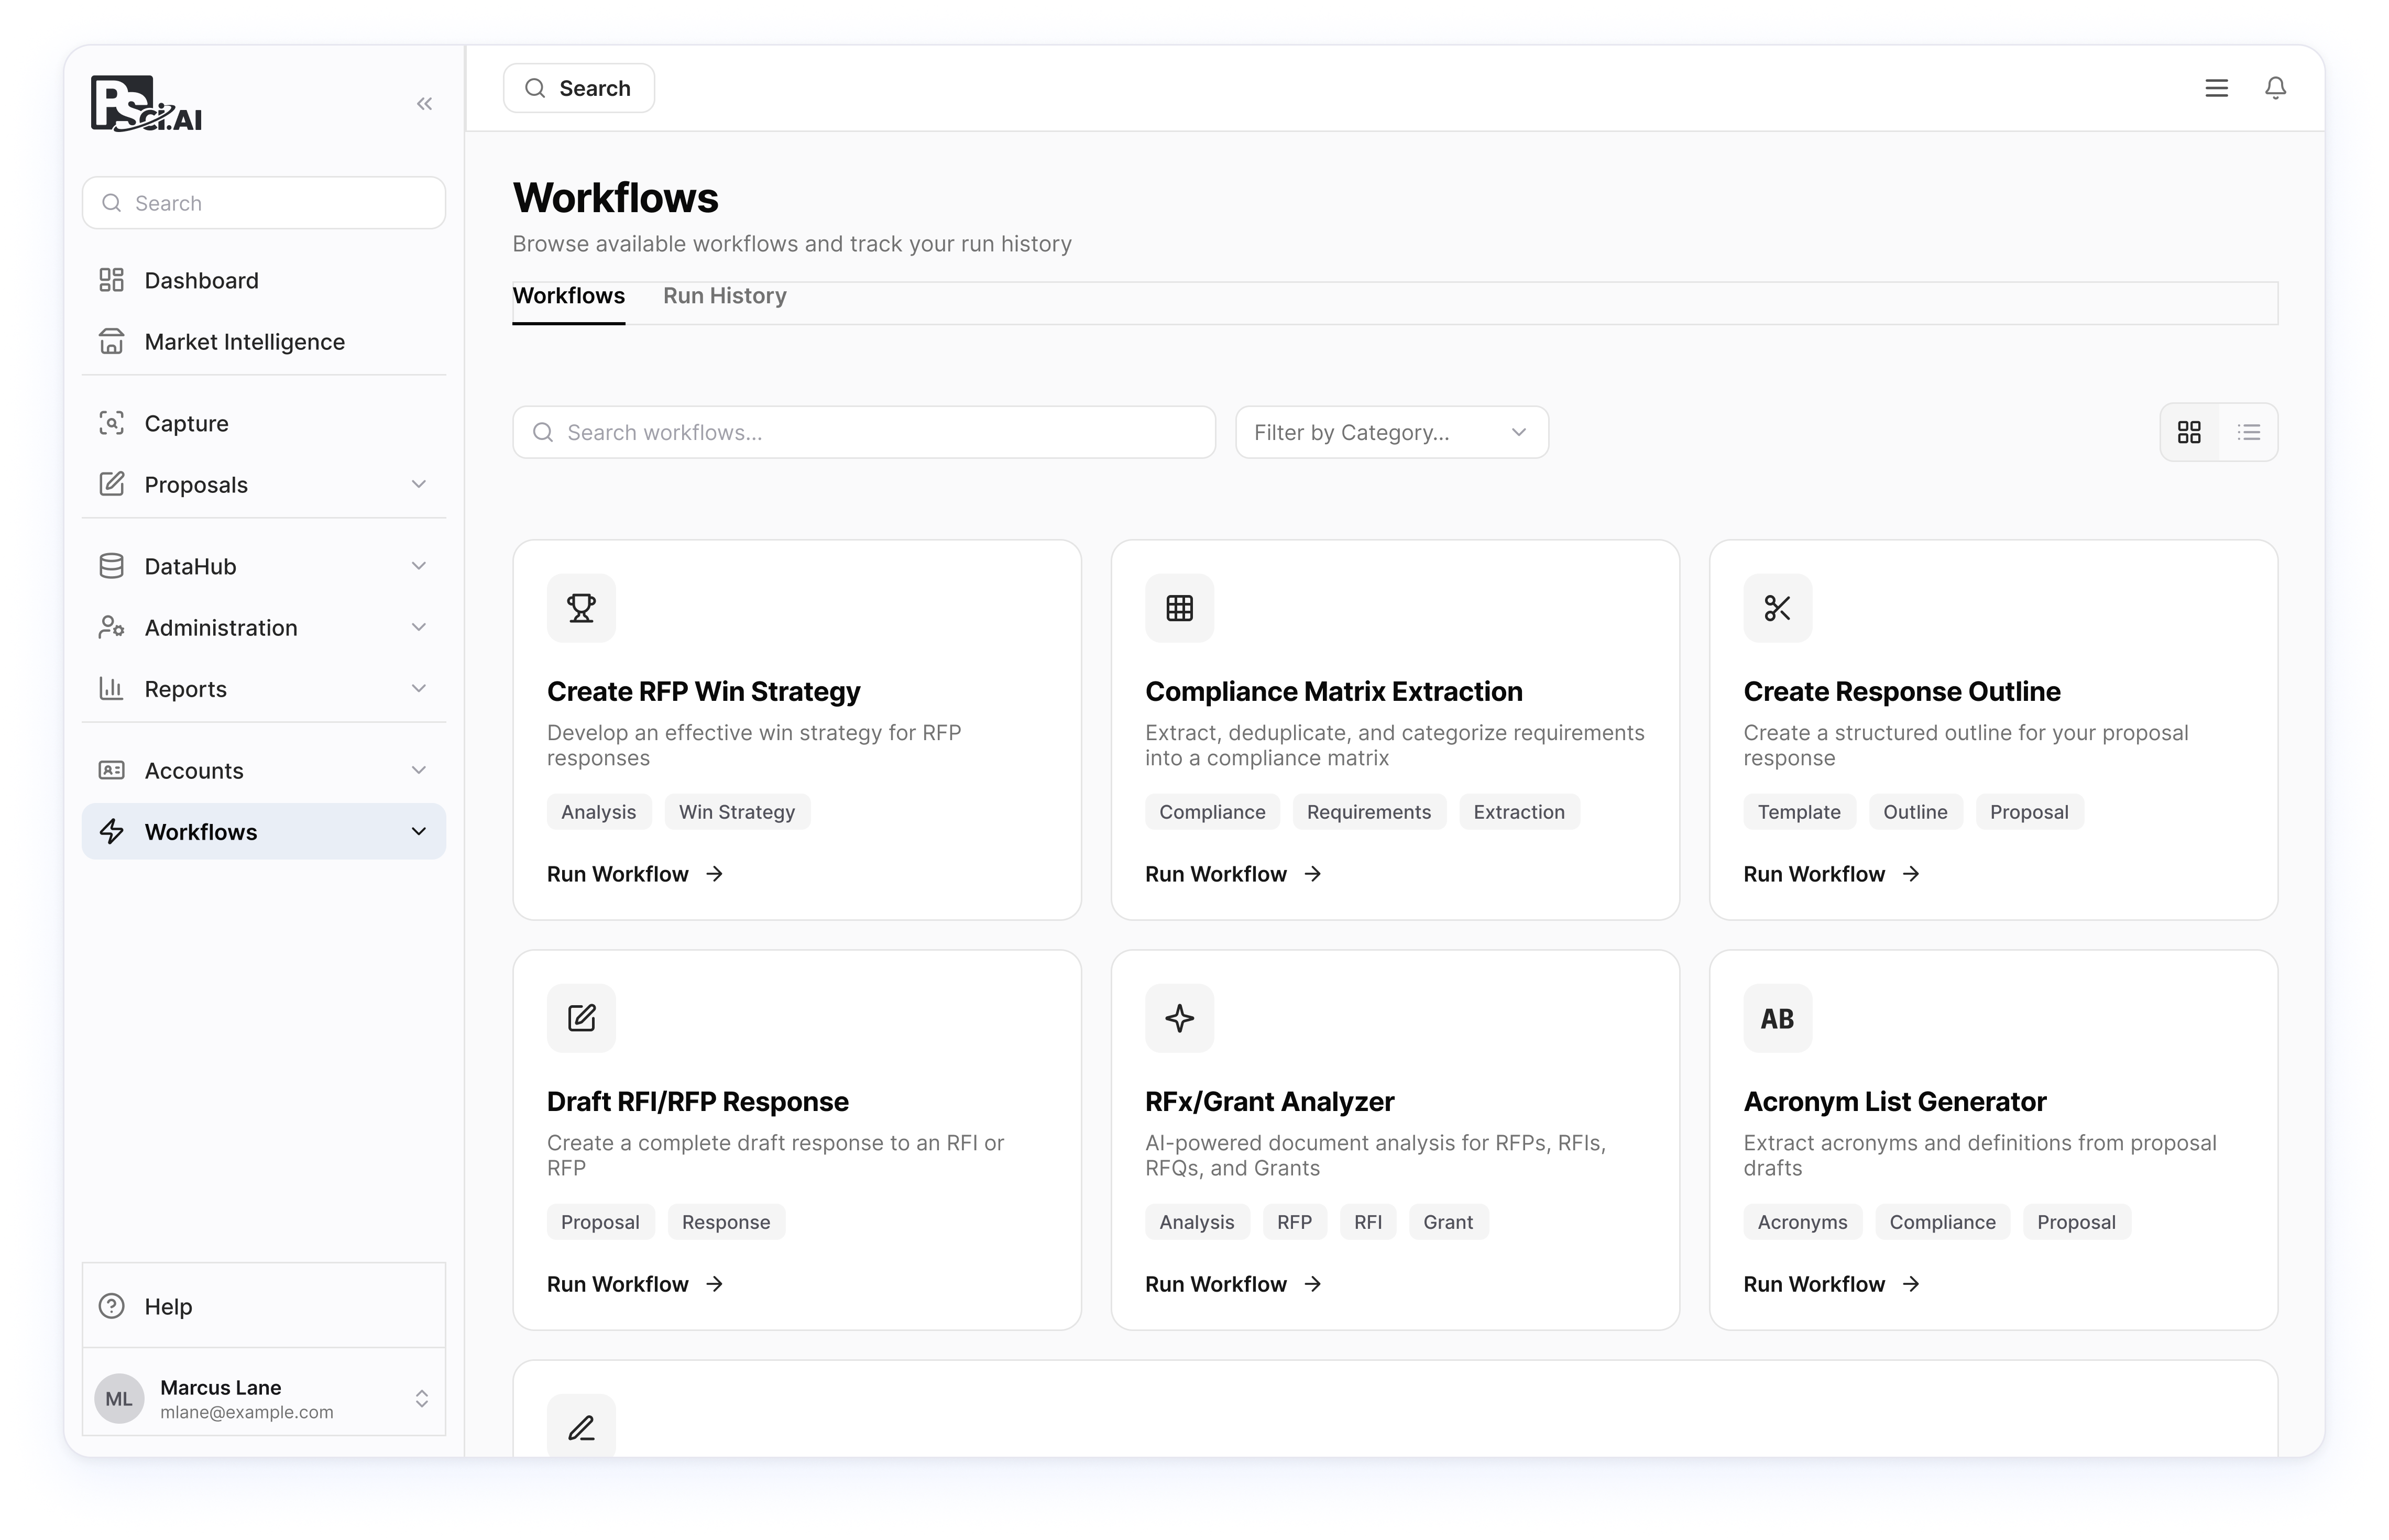Click the Outline tag
2389x1540 pixels.
click(x=1915, y=812)
